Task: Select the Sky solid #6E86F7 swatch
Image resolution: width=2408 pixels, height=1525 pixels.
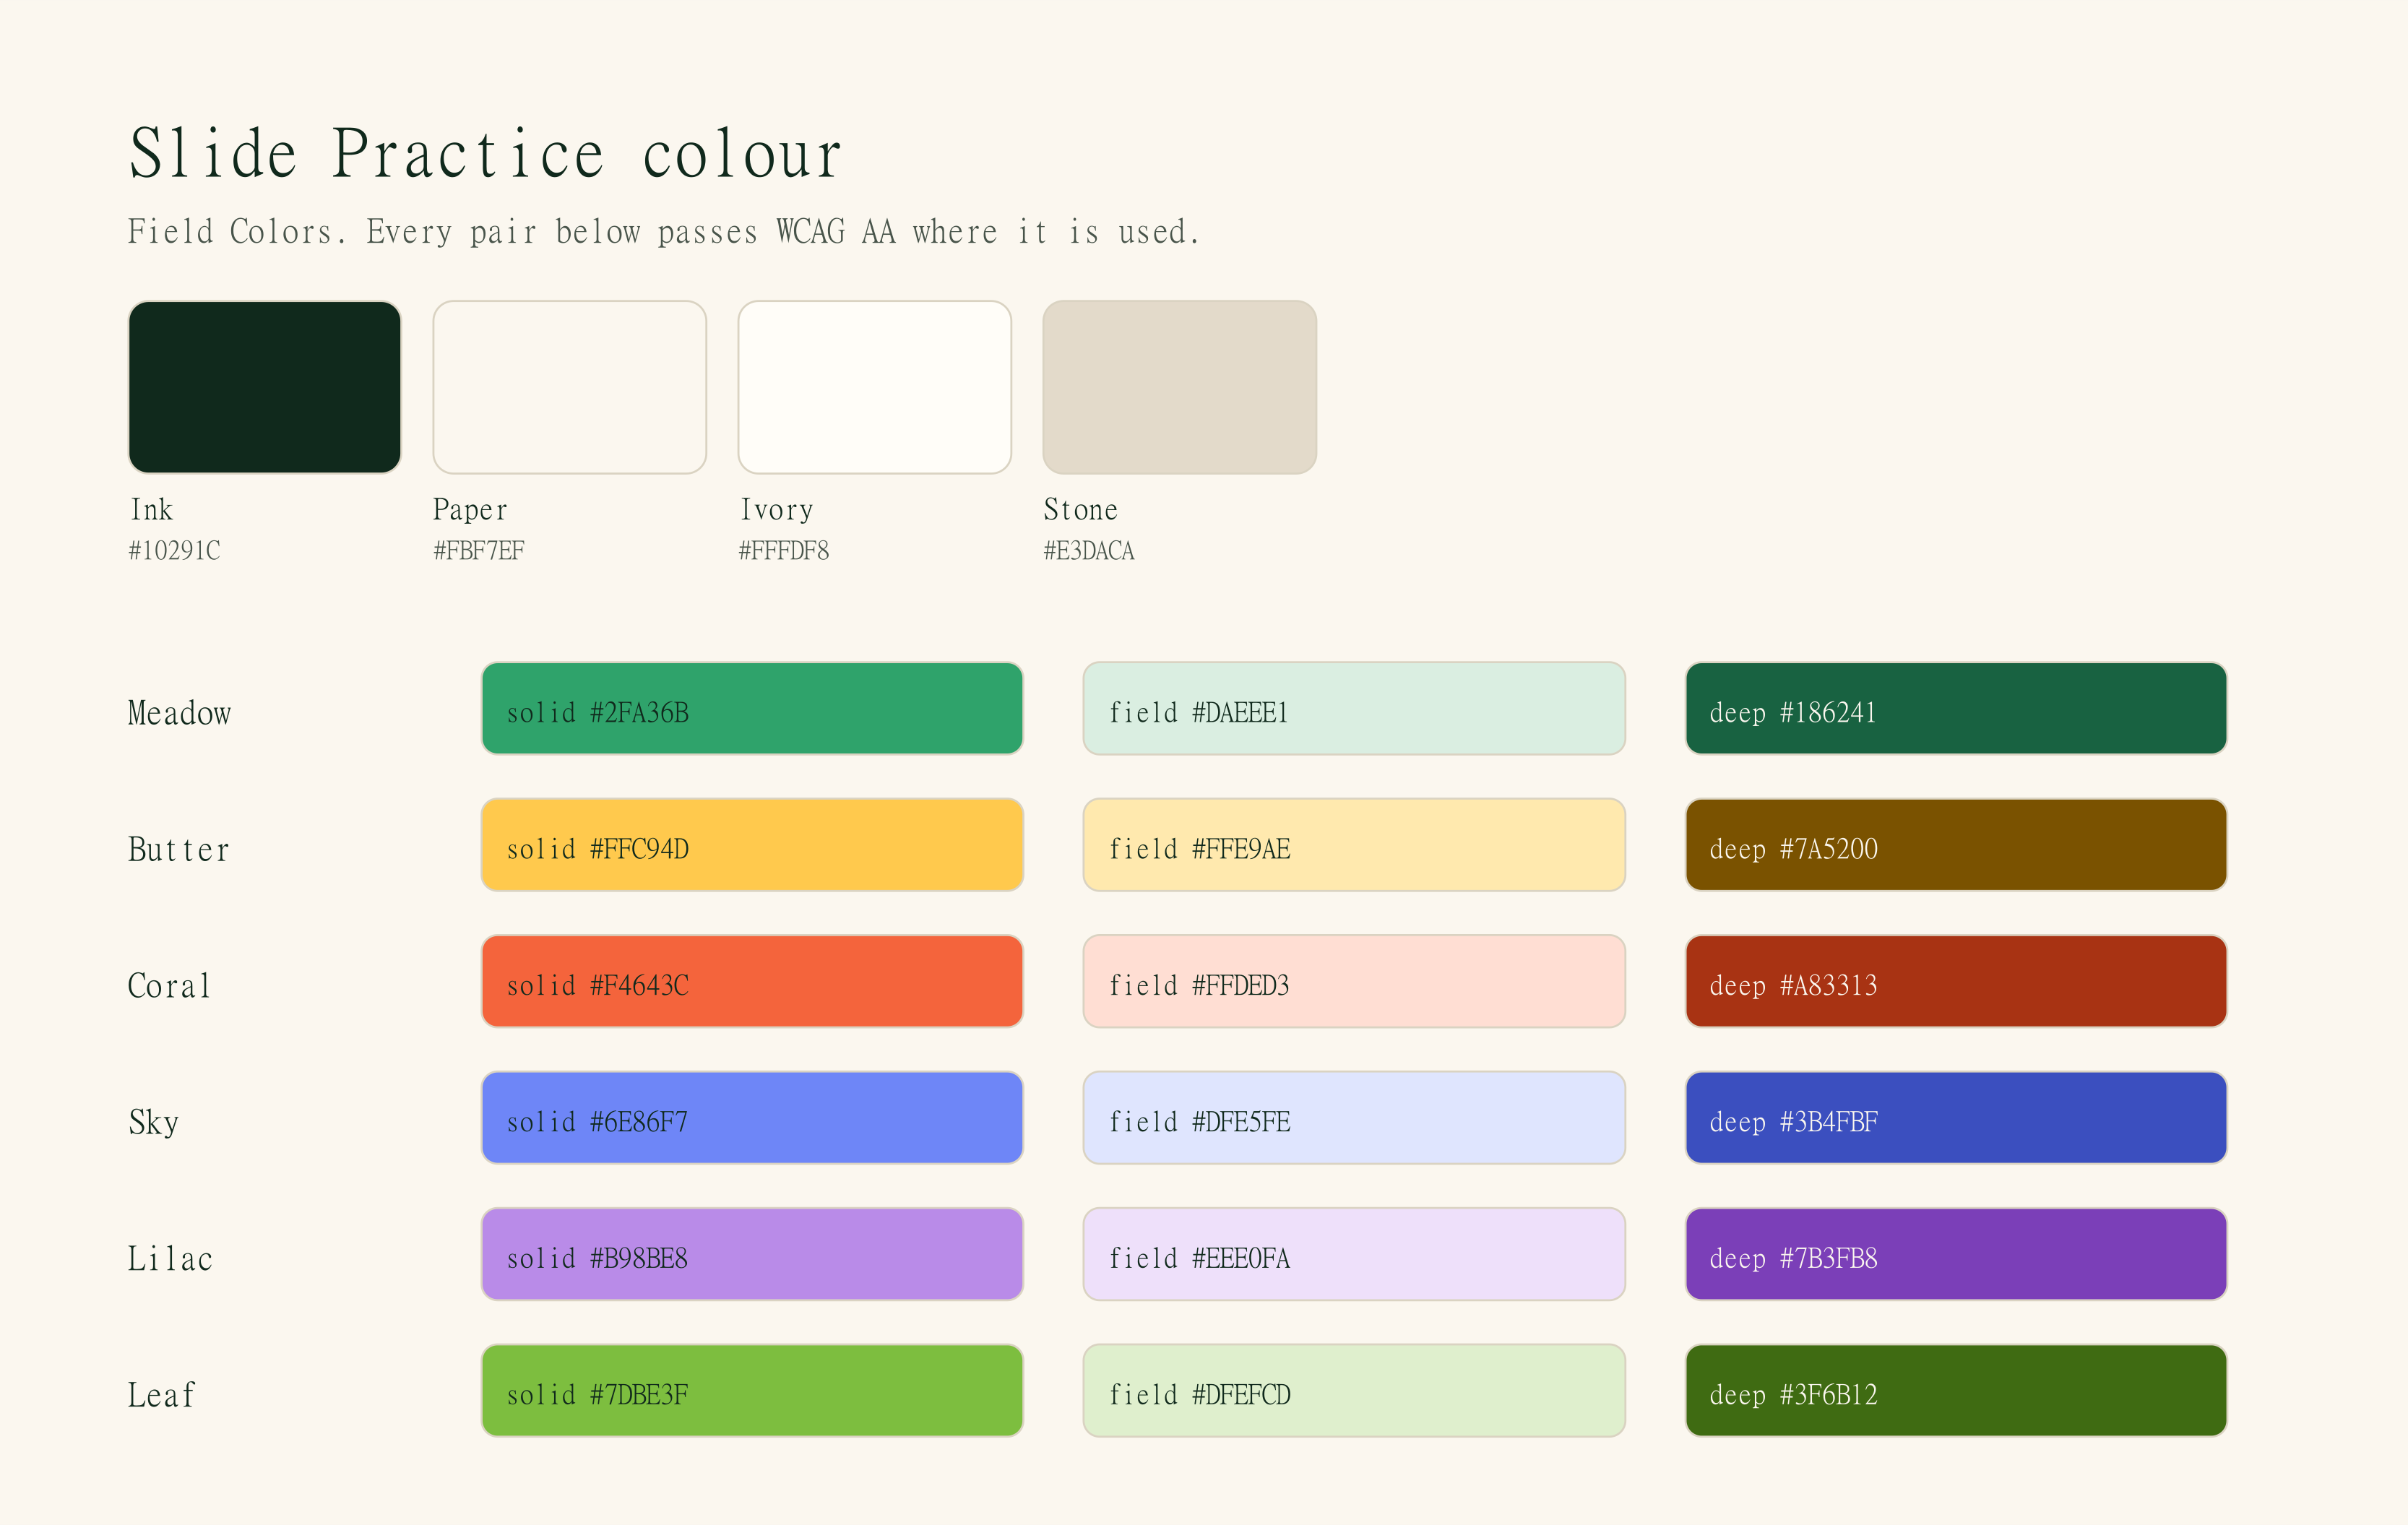Action: tap(752, 1118)
